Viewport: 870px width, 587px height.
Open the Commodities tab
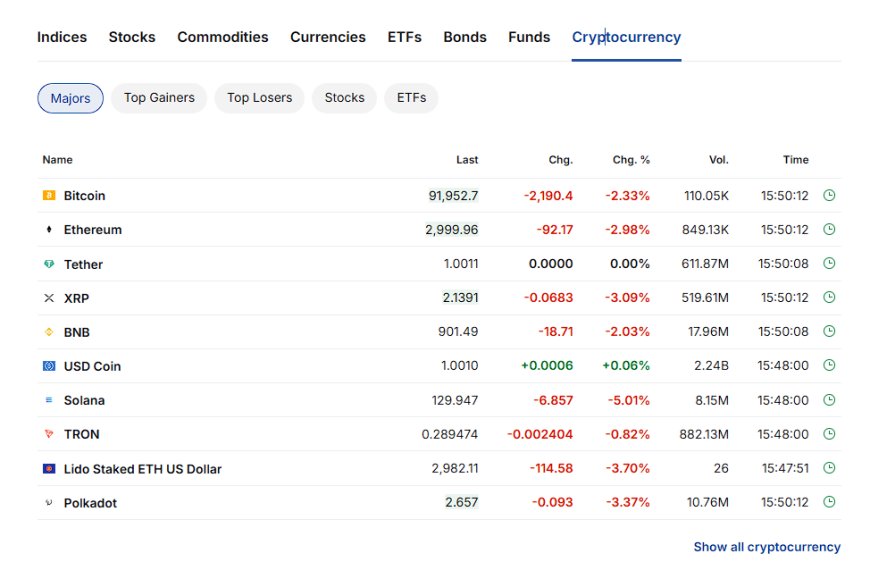pyautogui.click(x=222, y=37)
